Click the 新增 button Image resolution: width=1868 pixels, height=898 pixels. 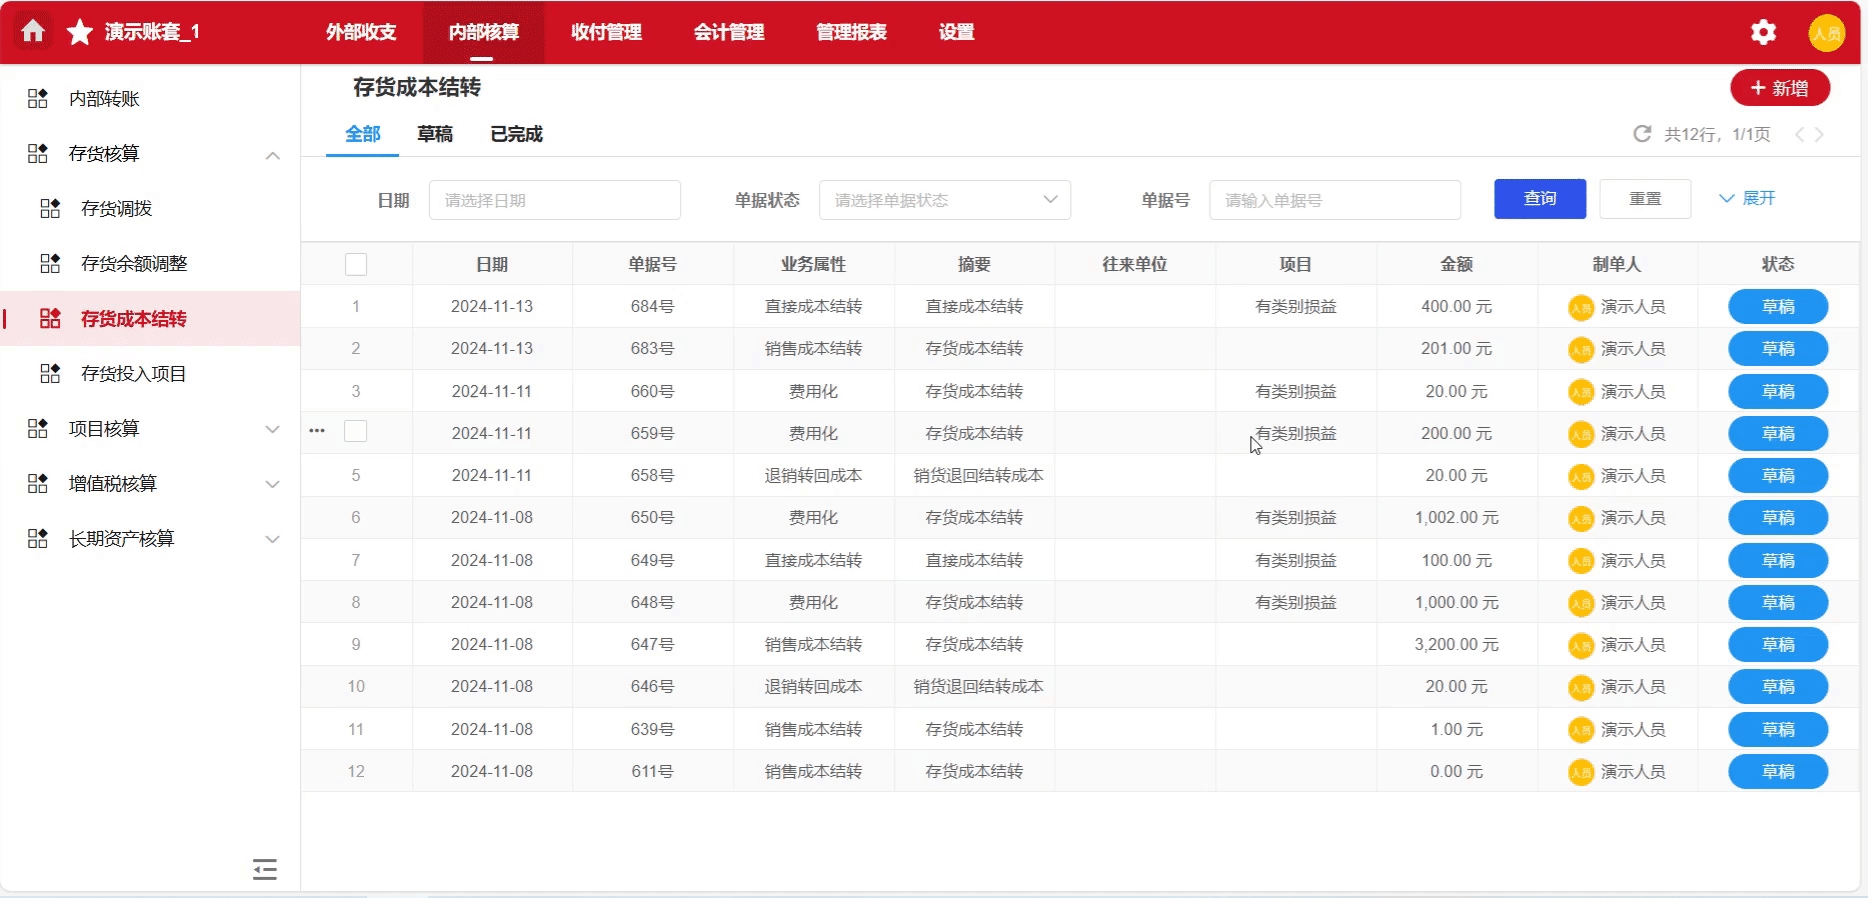pyautogui.click(x=1779, y=88)
